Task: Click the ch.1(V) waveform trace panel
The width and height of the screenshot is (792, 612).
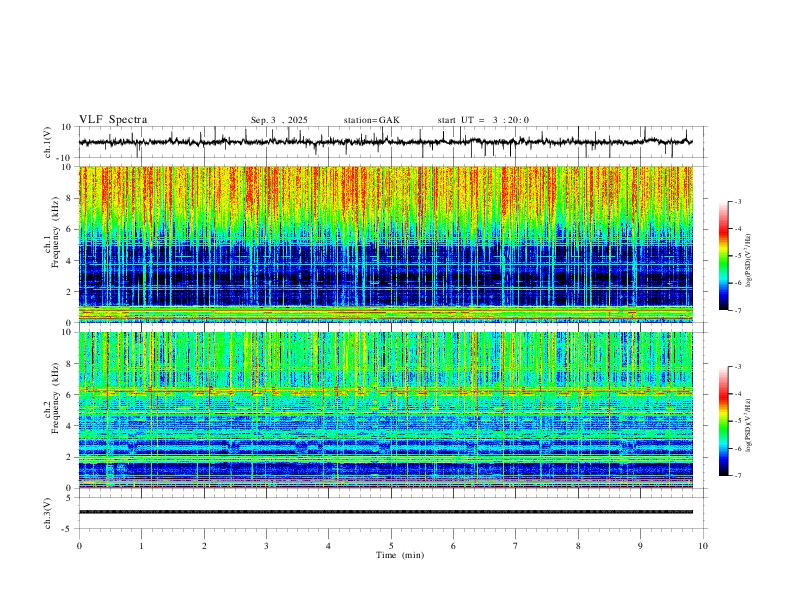Action: click(x=392, y=142)
